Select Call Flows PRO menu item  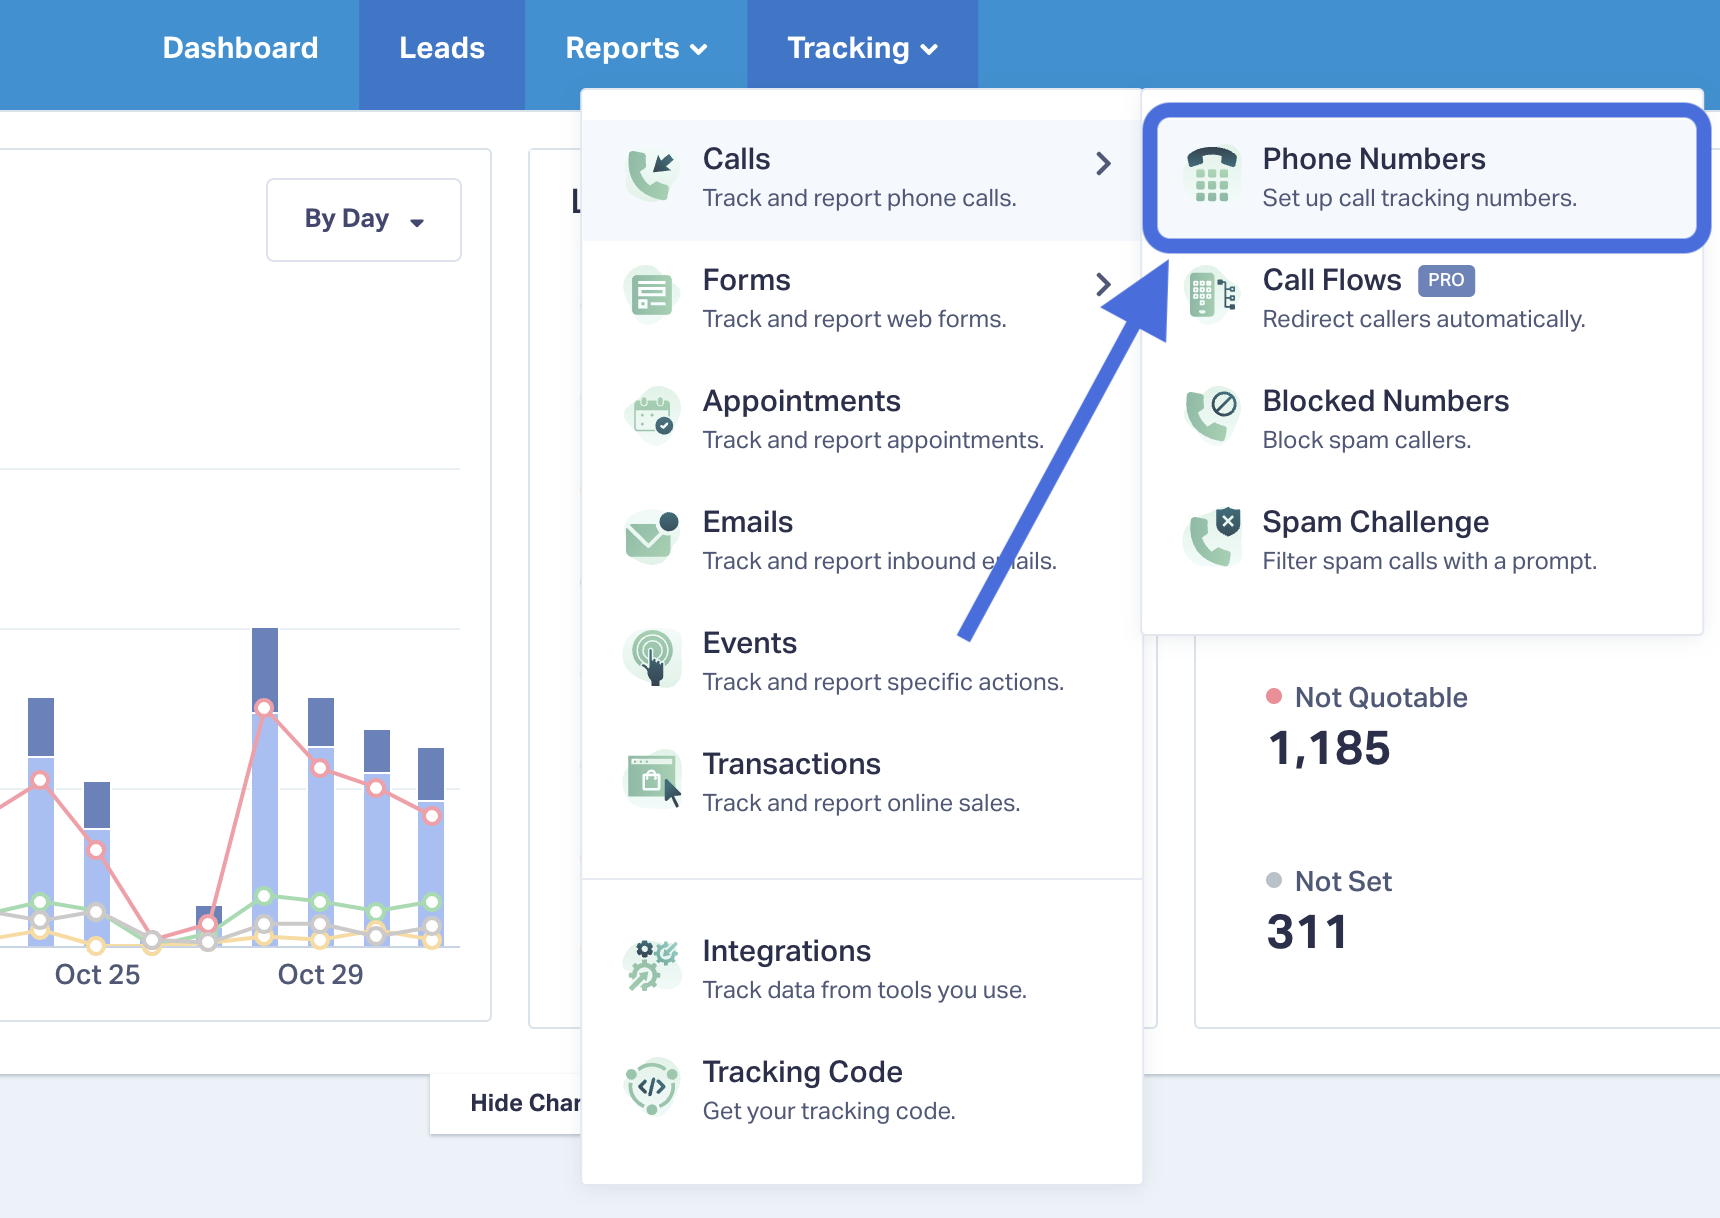pos(1421,298)
